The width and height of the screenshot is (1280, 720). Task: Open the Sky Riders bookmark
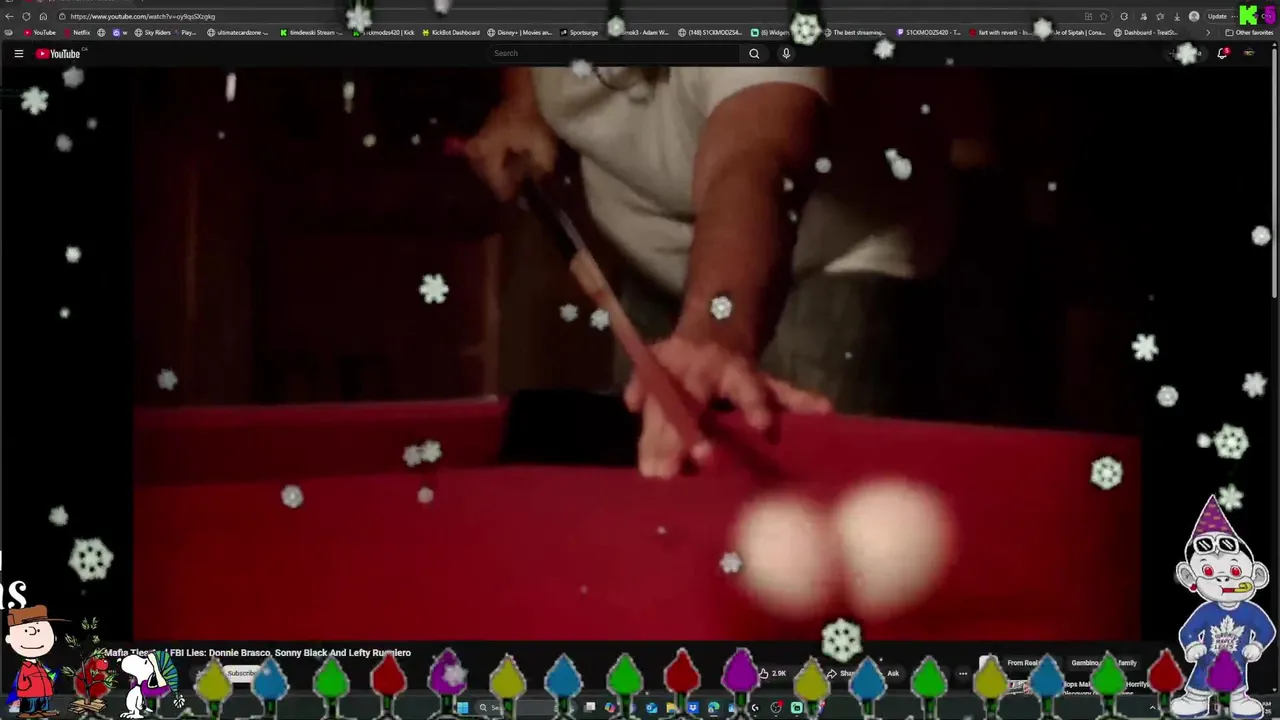152,32
